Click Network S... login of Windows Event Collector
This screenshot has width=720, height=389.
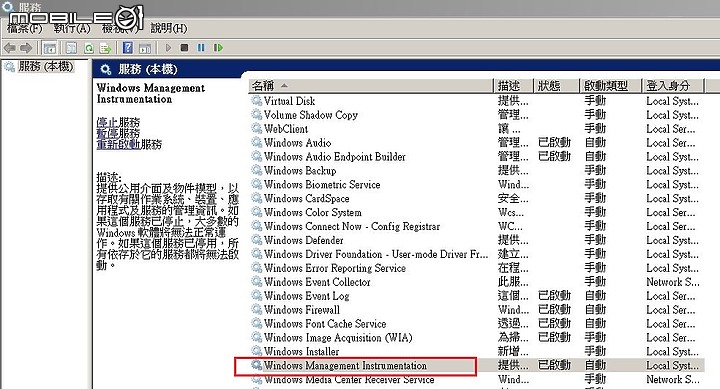point(673,282)
